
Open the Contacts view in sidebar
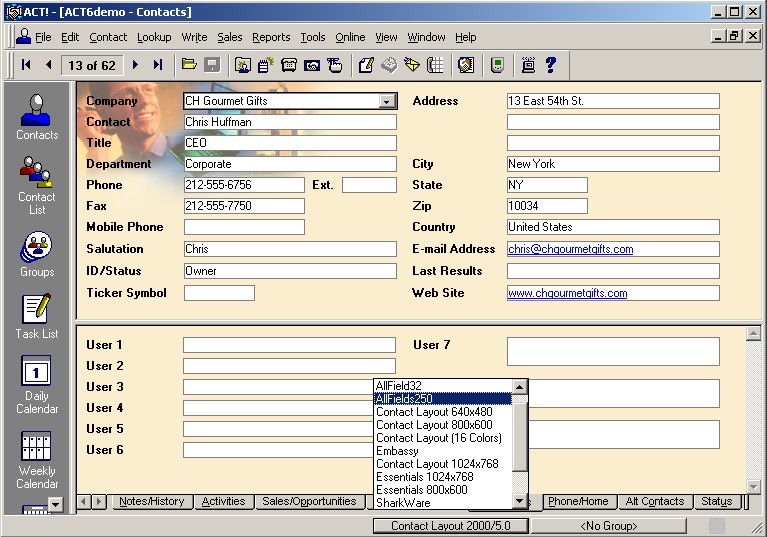click(37, 117)
